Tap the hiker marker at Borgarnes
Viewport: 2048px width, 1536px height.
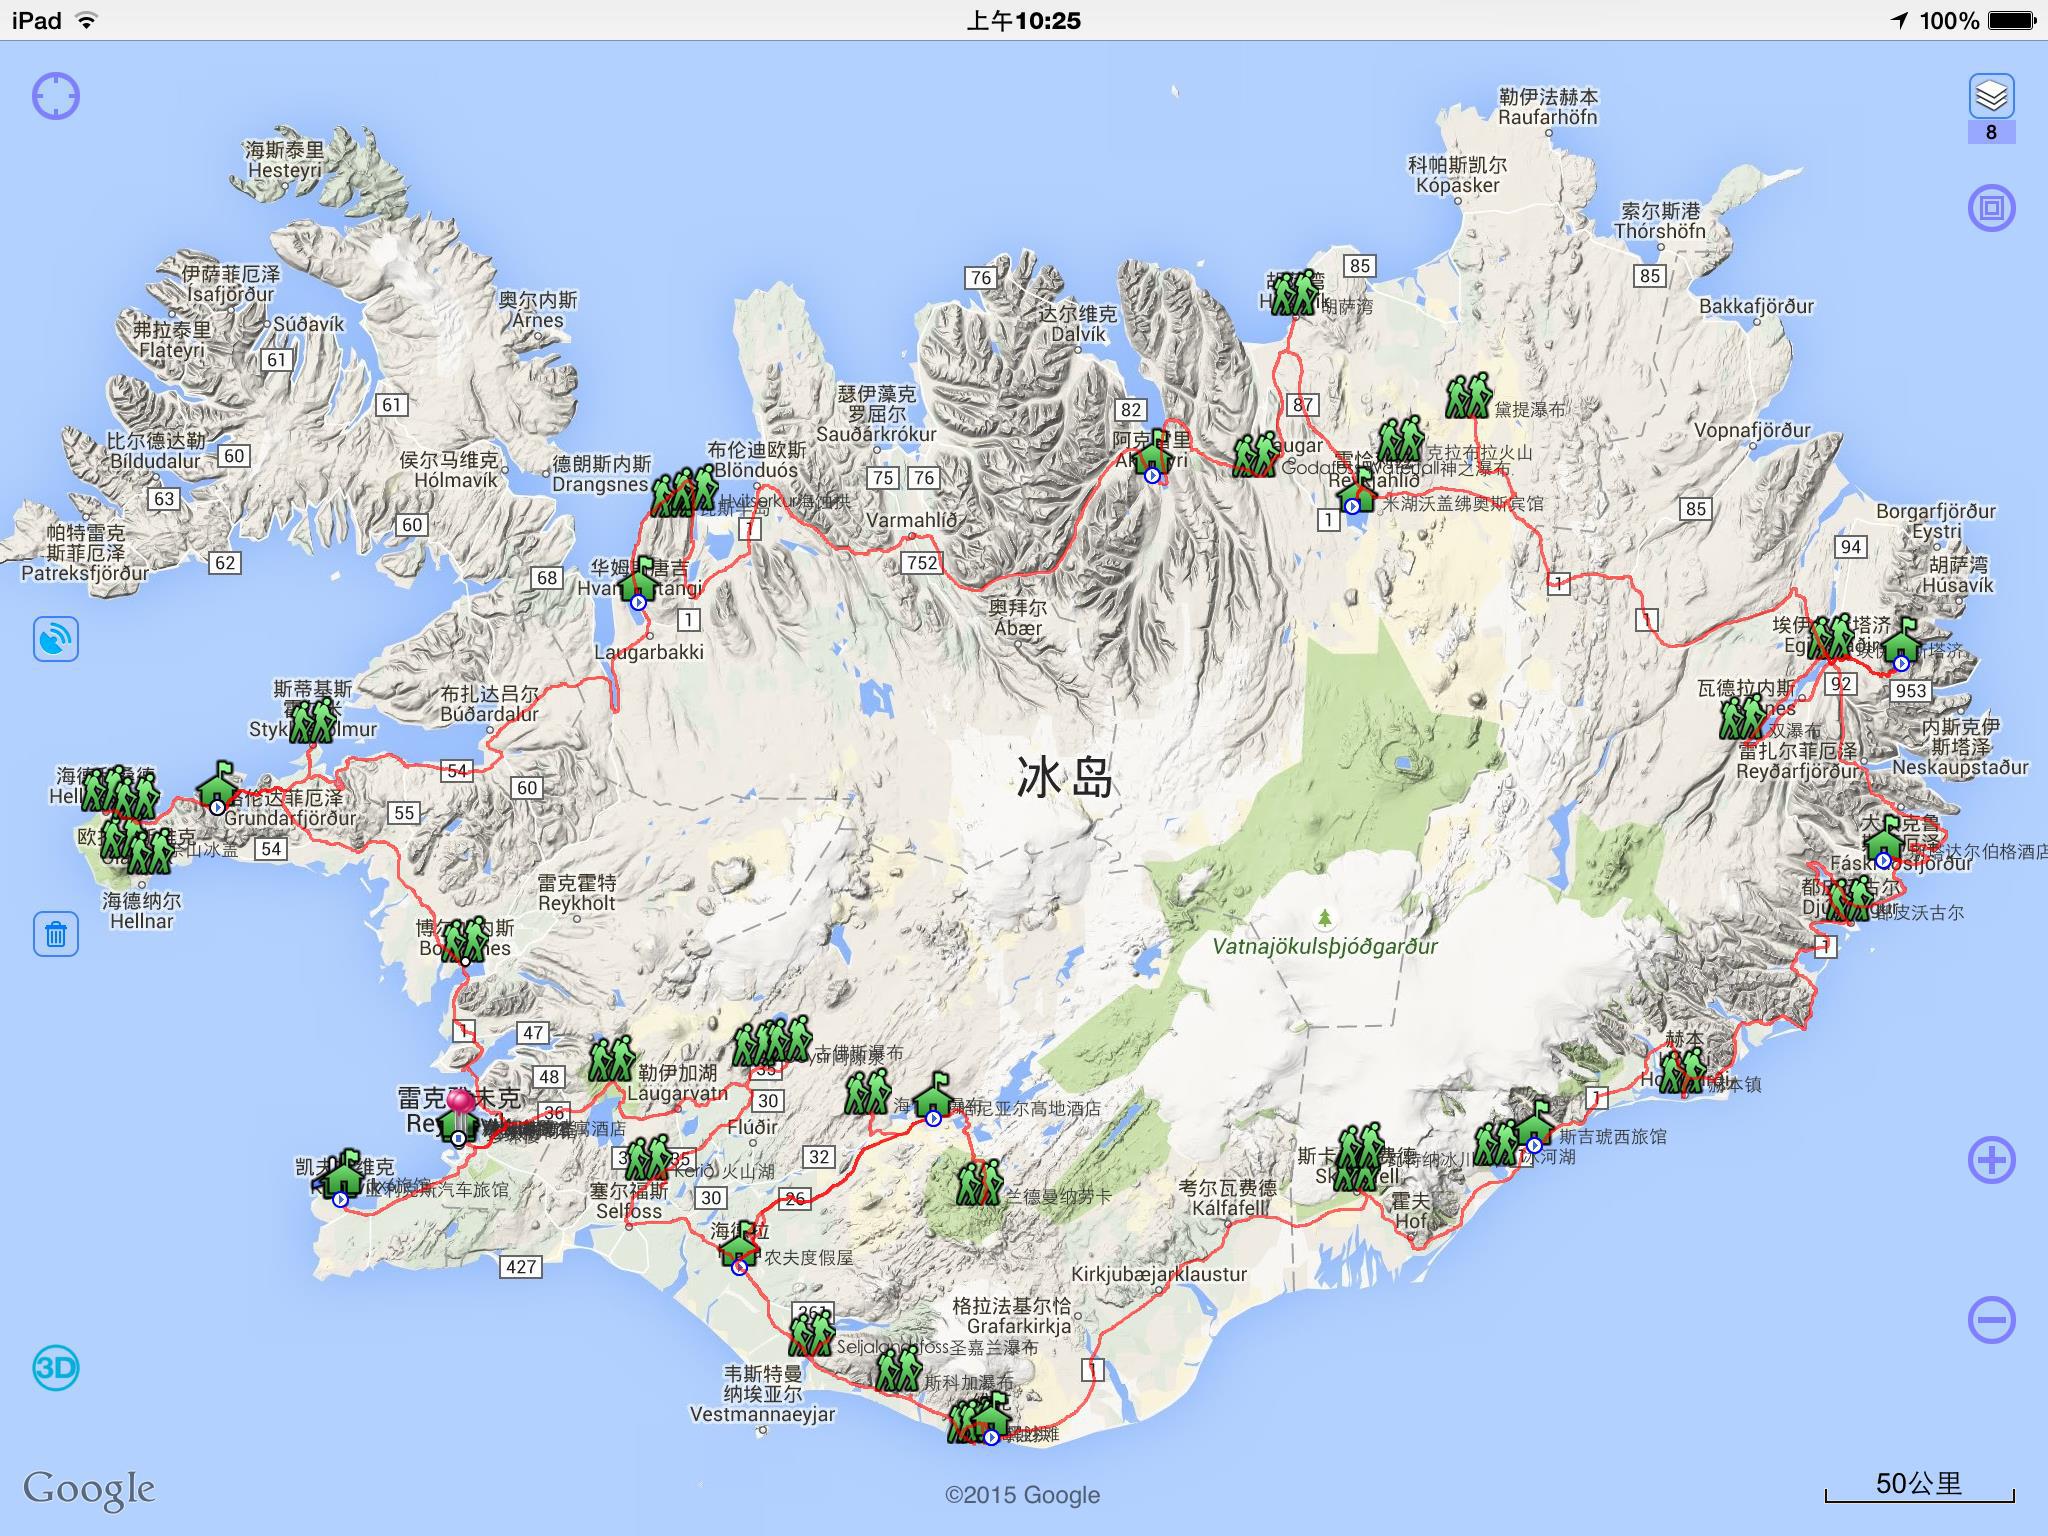point(463,940)
